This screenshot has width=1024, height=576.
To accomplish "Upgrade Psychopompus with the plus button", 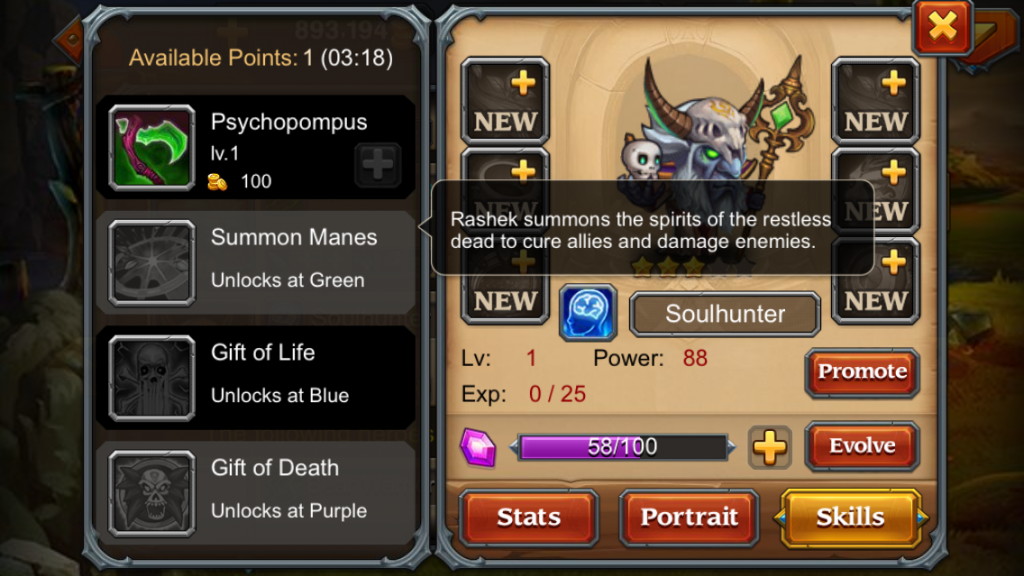I will tap(377, 164).
